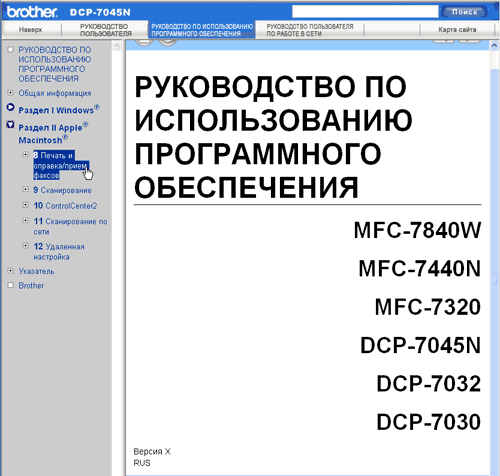Click the content pane vertical scrollbar thumb
The image size is (500, 476).
tap(494, 272)
